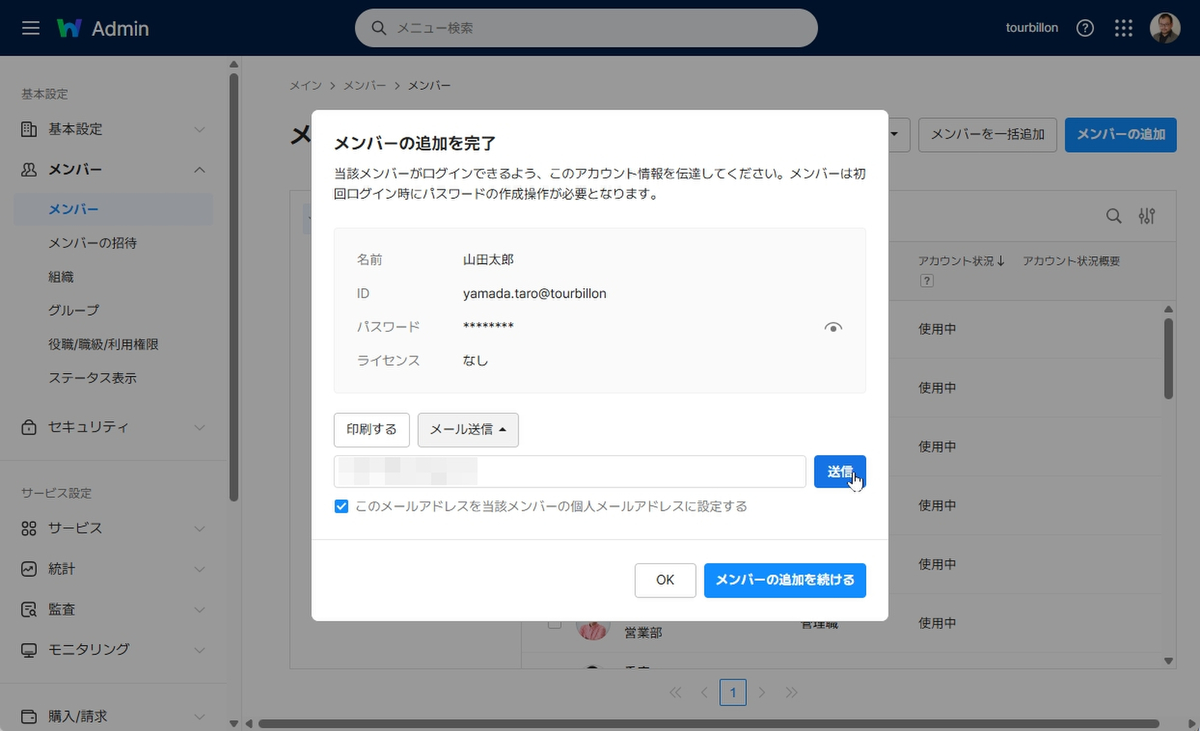
Task: Open ステータス表示 in sidebar
Action: click(x=93, y=378)
